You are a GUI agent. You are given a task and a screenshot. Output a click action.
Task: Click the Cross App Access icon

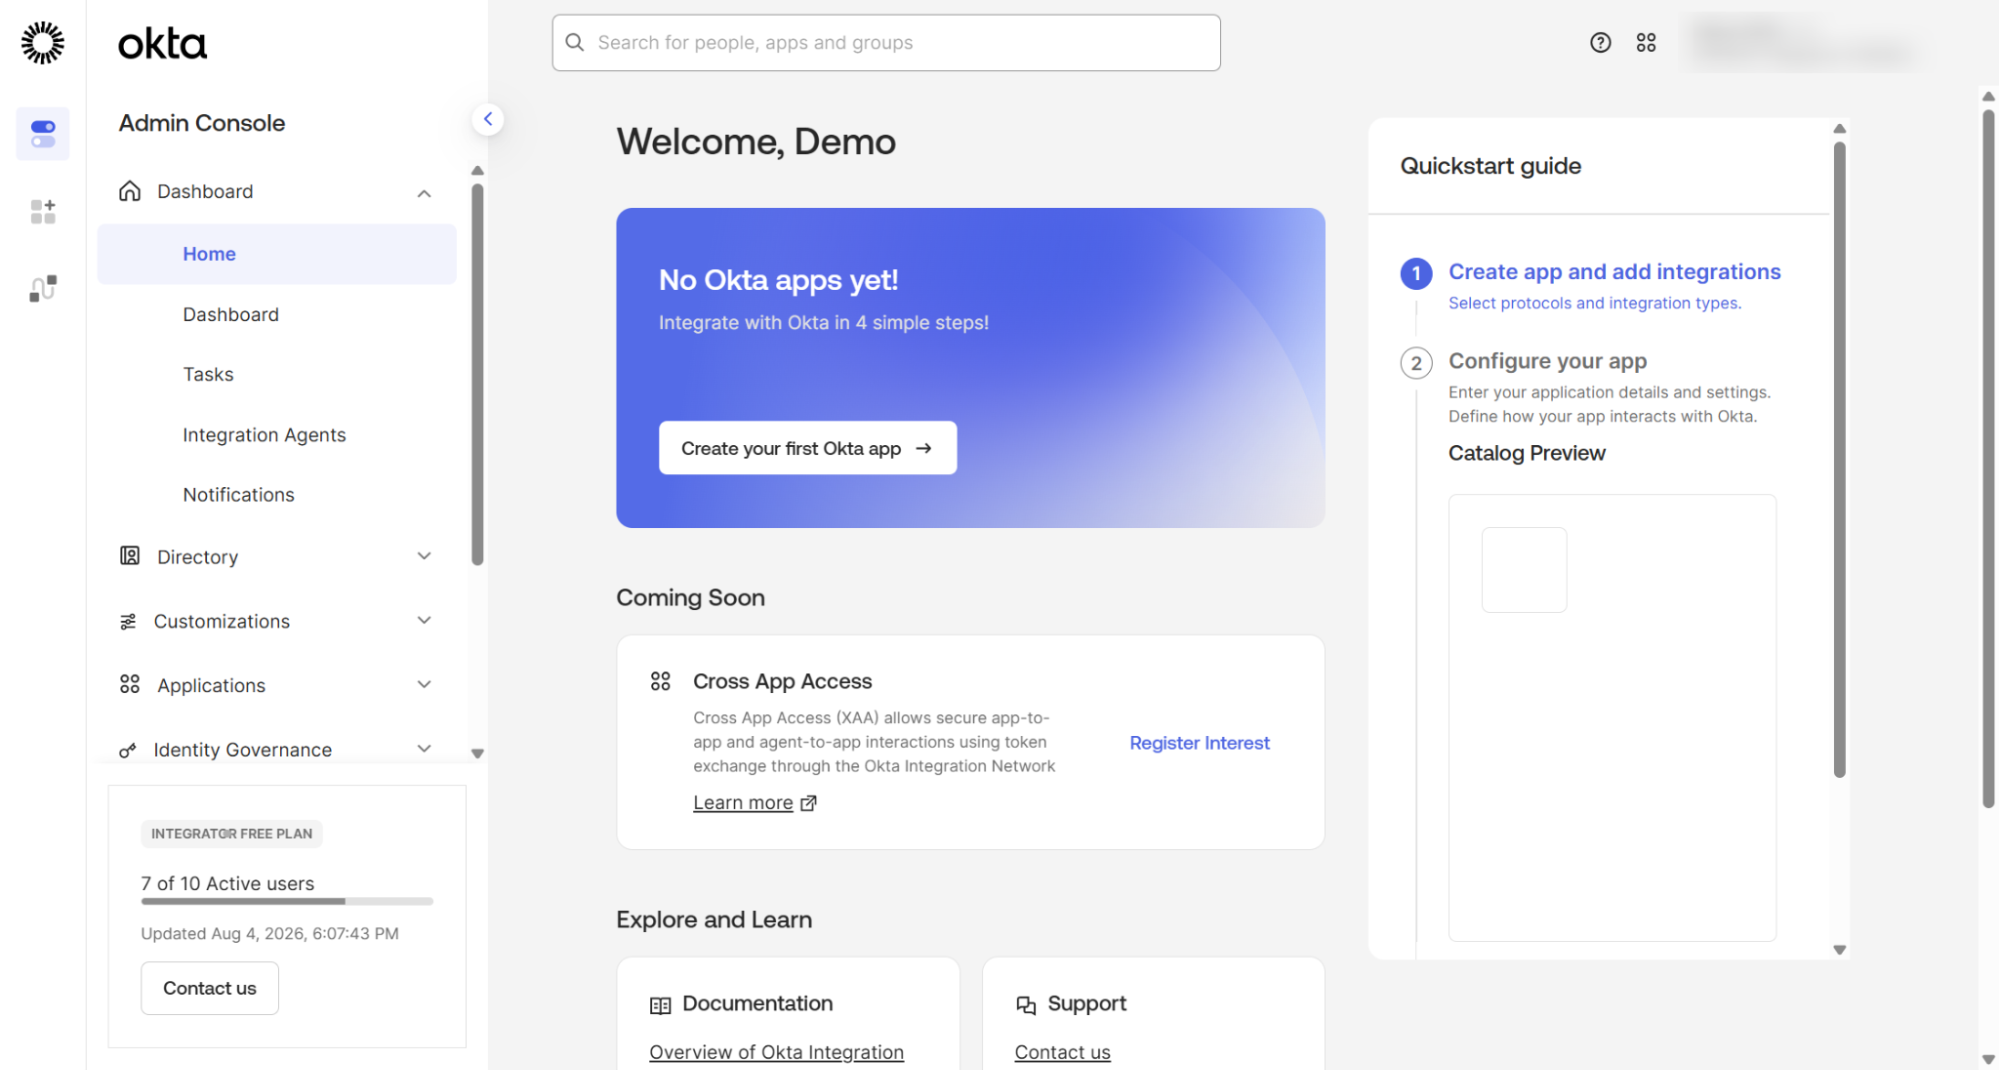[661, 681]
